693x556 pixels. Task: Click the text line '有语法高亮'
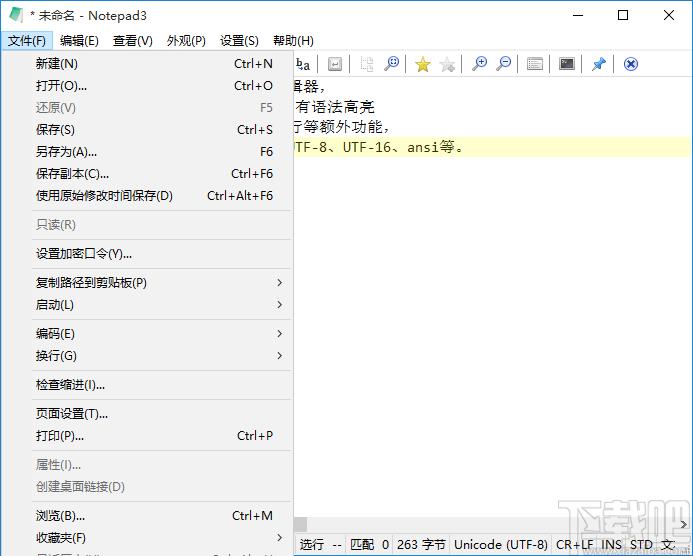point(335,107)
